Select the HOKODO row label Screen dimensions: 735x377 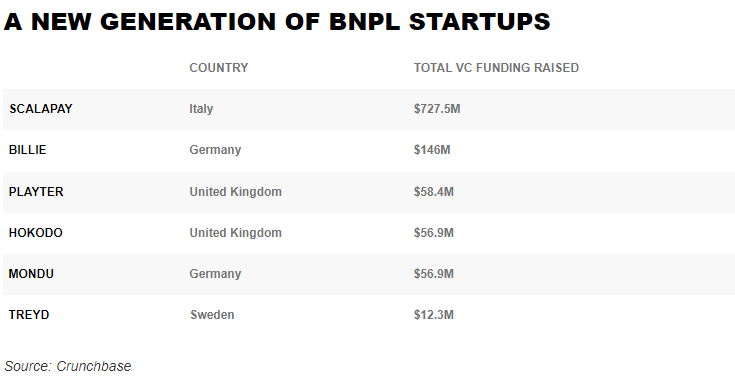point(36,233)
